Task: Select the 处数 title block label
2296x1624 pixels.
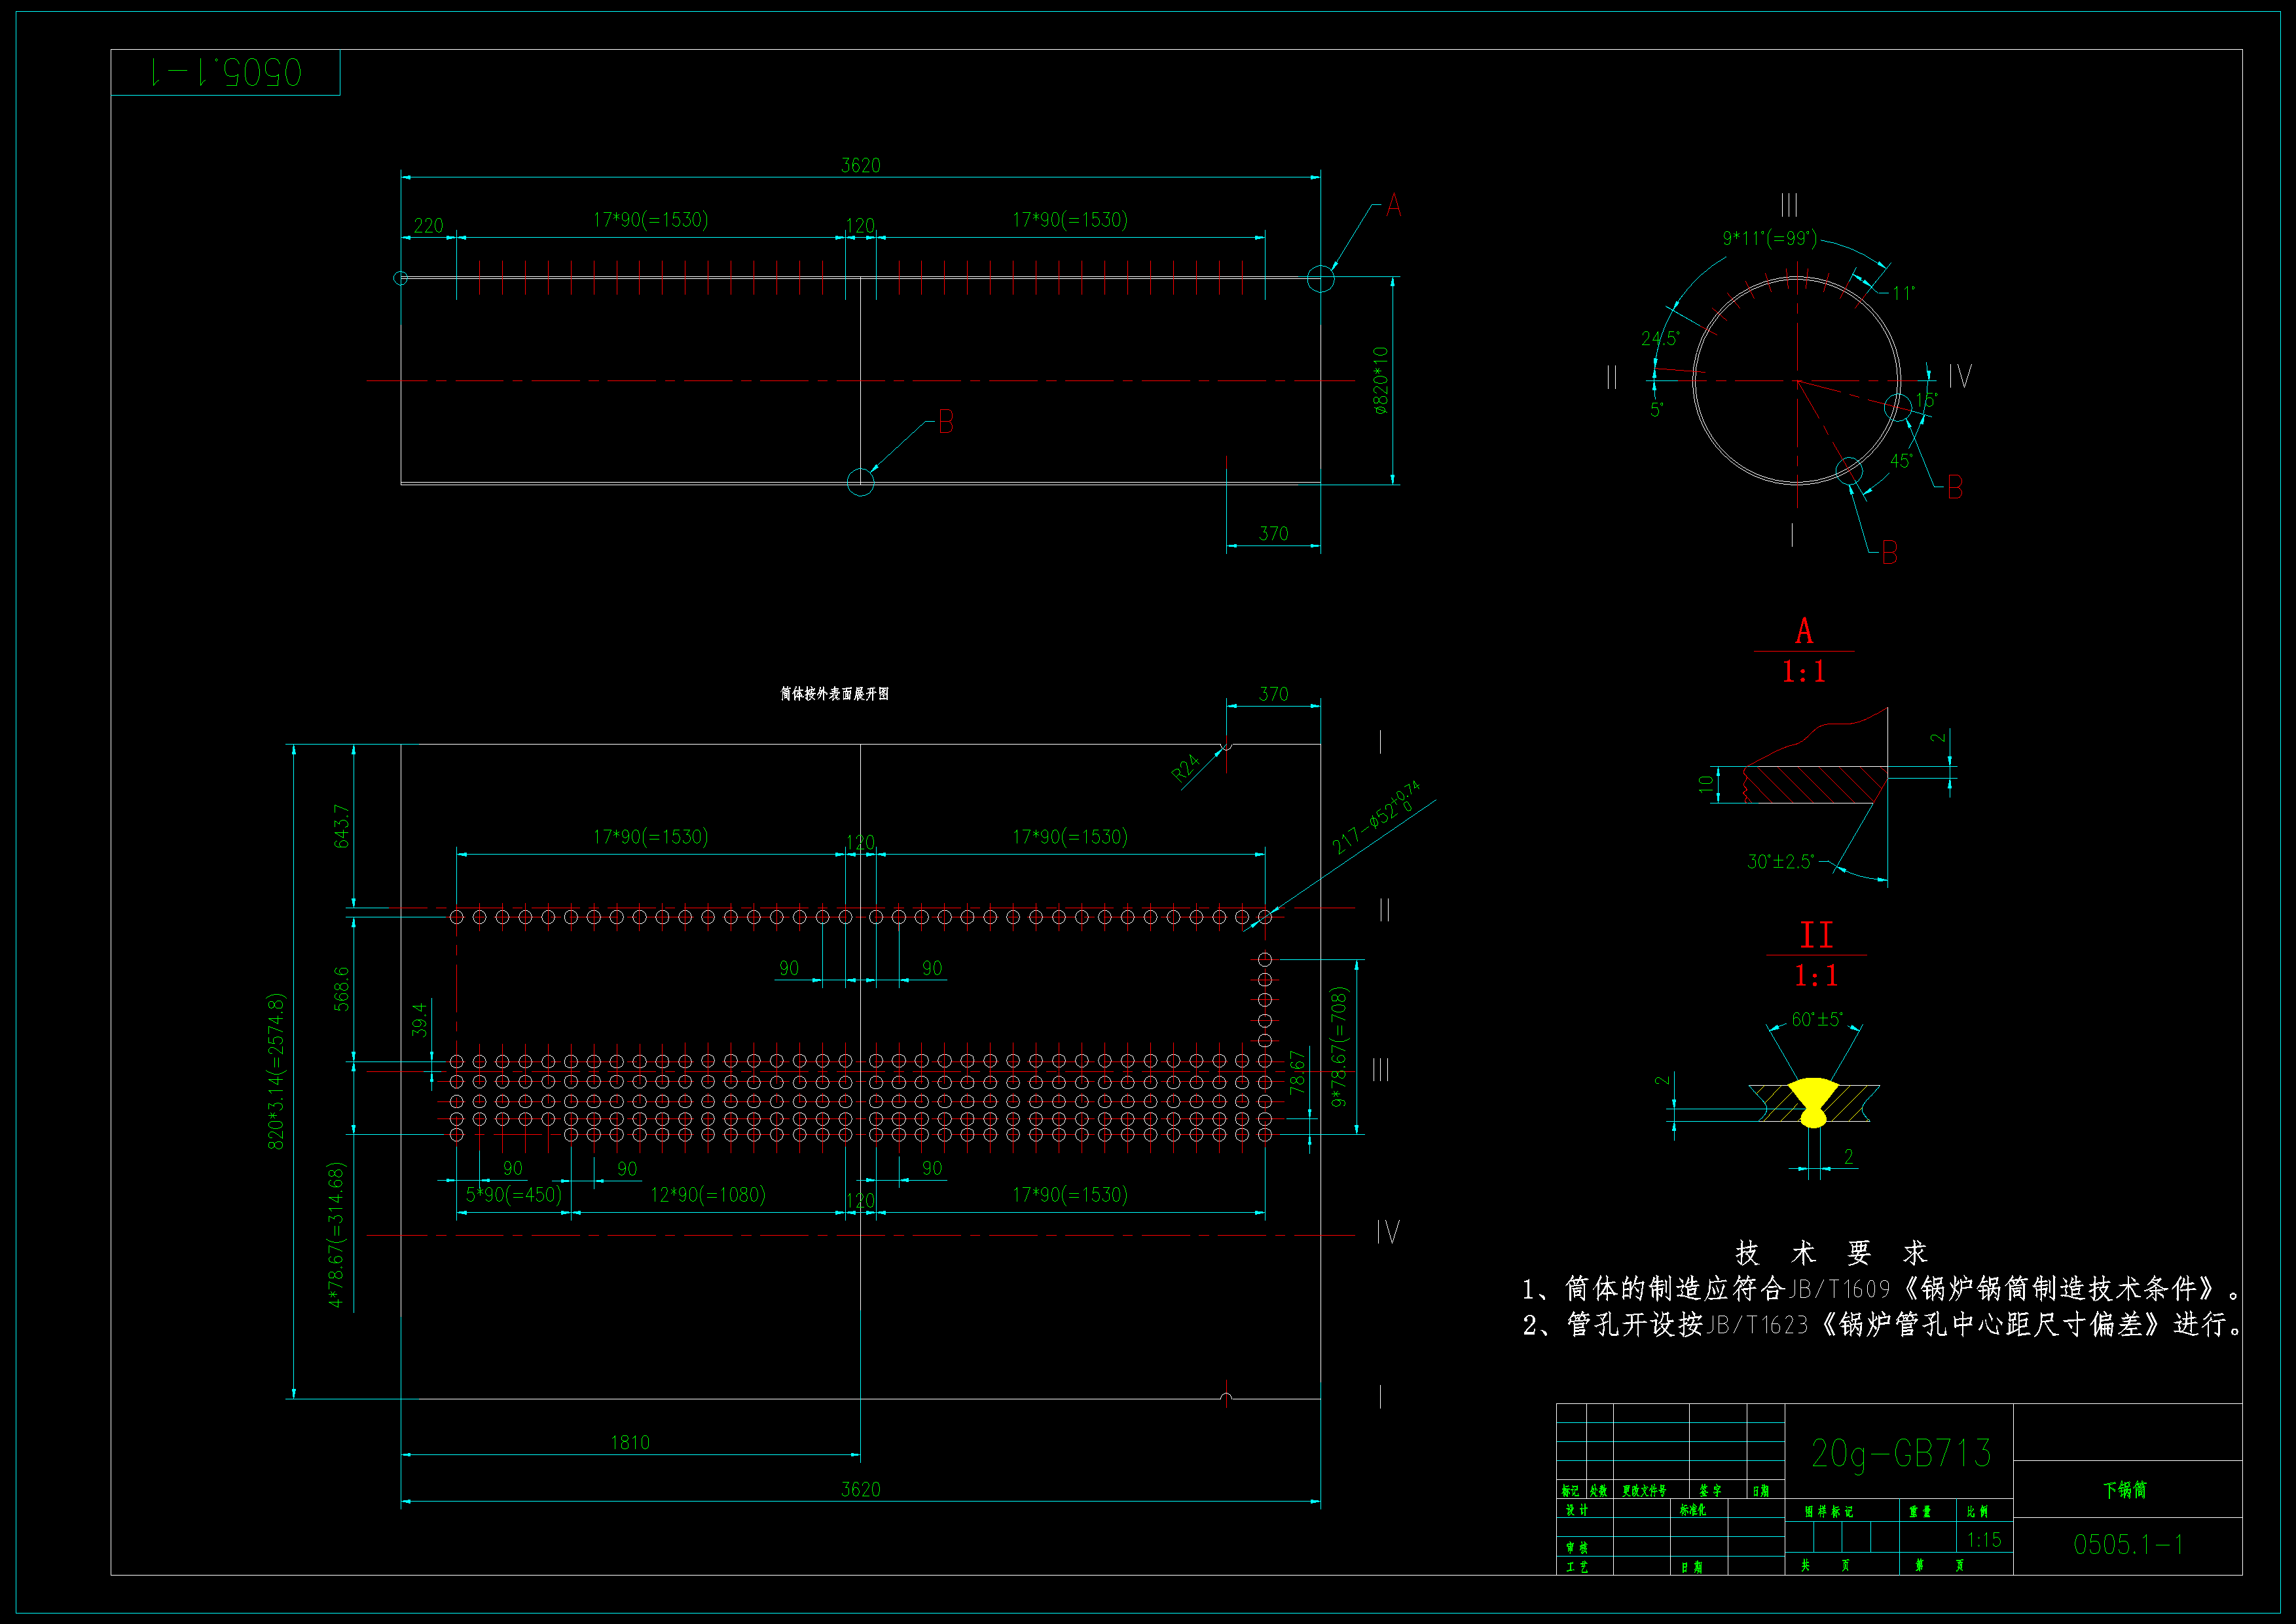Action: (1599, 1491)
